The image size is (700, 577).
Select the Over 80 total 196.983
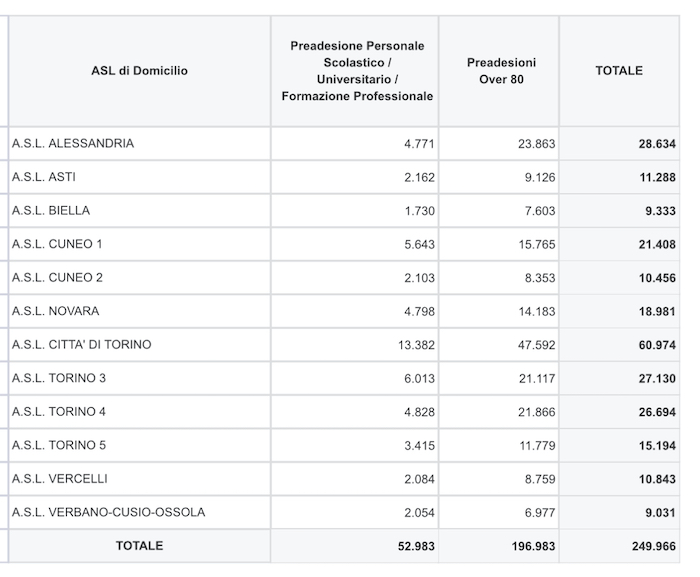pyautogui.click(x=533, y=546)
